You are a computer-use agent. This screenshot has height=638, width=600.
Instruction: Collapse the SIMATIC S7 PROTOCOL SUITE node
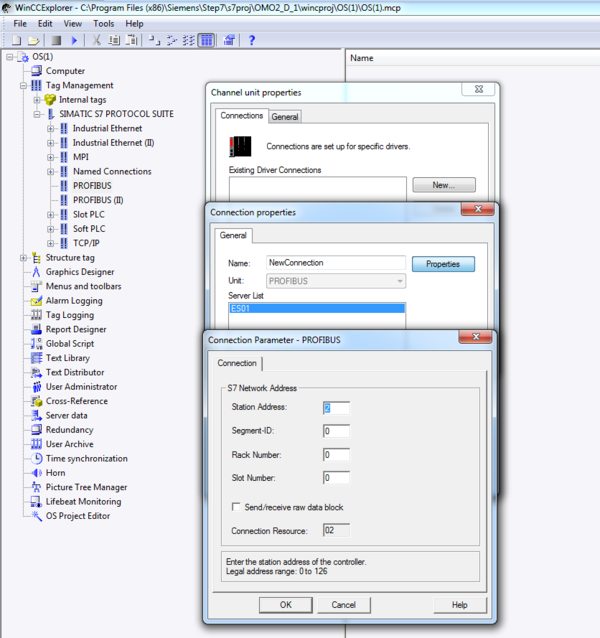(37, 115)
